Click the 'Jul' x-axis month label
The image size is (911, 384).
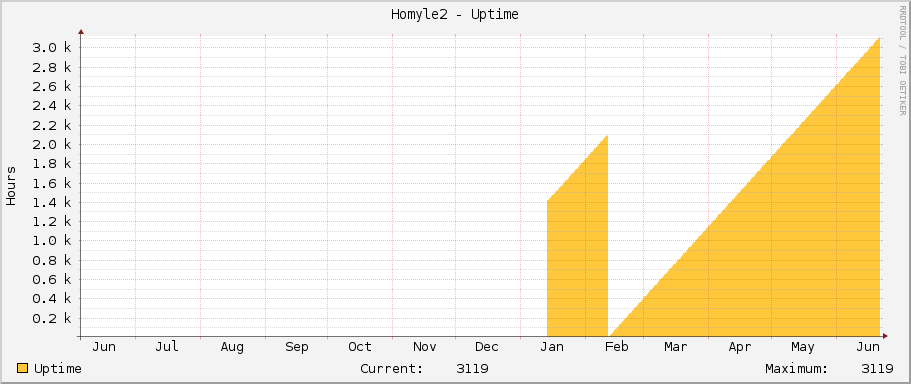click(167, 347)
